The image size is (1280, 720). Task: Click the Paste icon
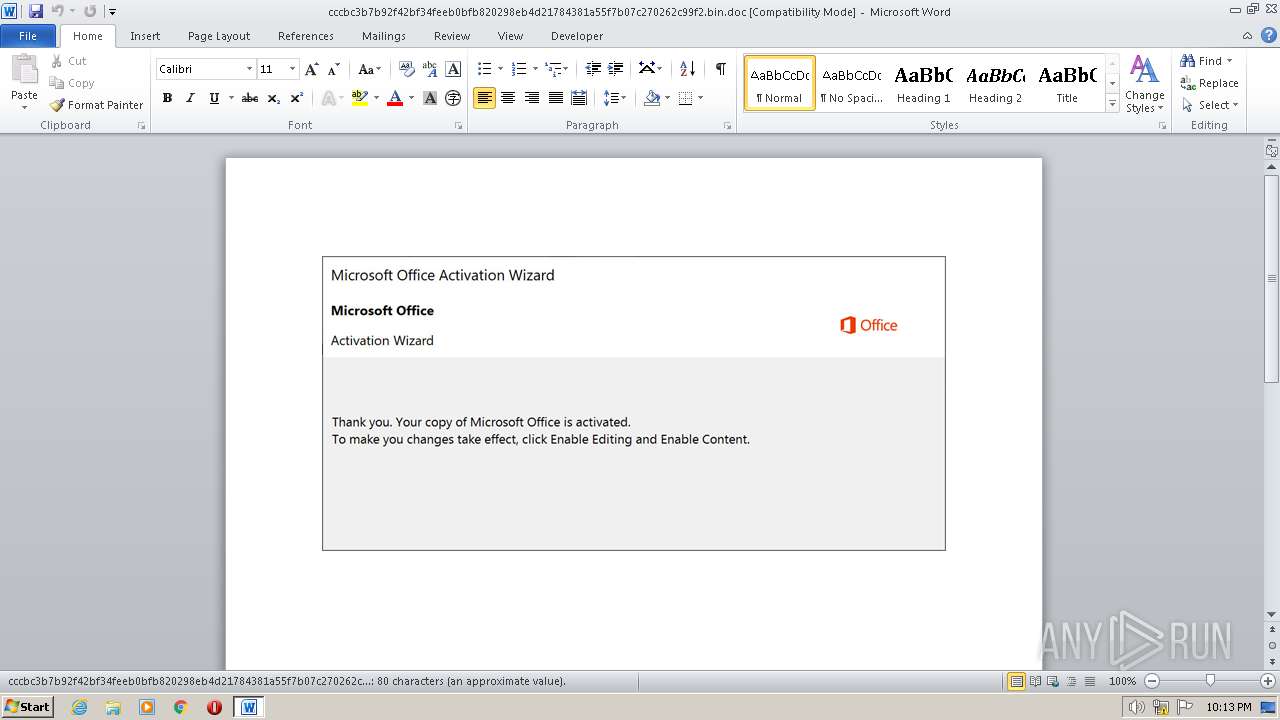tap(24, 70)
